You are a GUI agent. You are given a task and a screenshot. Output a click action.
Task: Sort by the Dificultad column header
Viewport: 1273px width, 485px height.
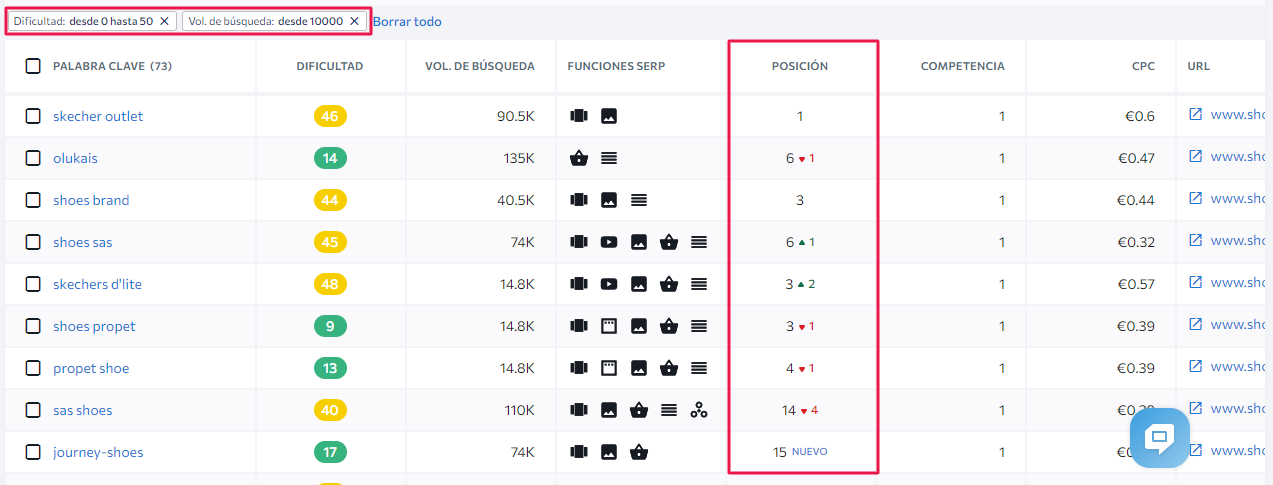tap(330, 66)
